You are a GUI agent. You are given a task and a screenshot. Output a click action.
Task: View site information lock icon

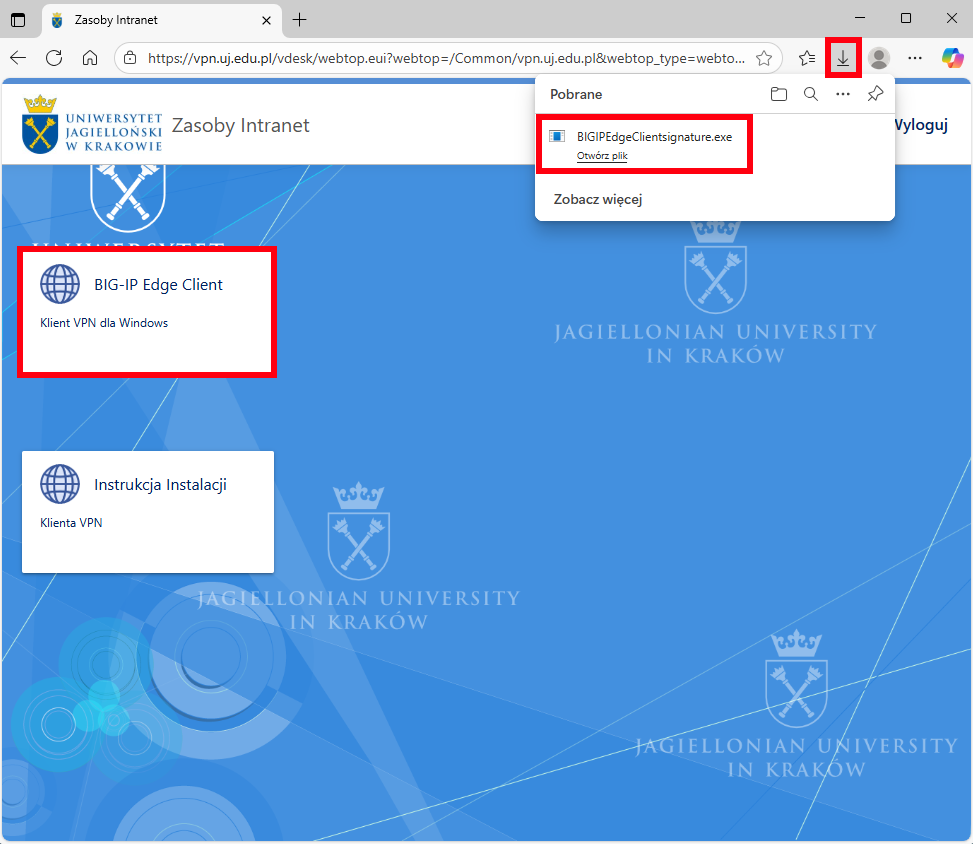pos(130,58)
